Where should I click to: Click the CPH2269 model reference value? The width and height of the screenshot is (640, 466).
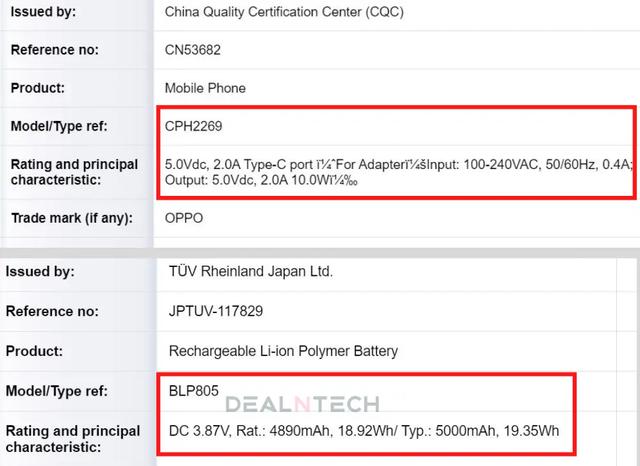click(193, 126)
